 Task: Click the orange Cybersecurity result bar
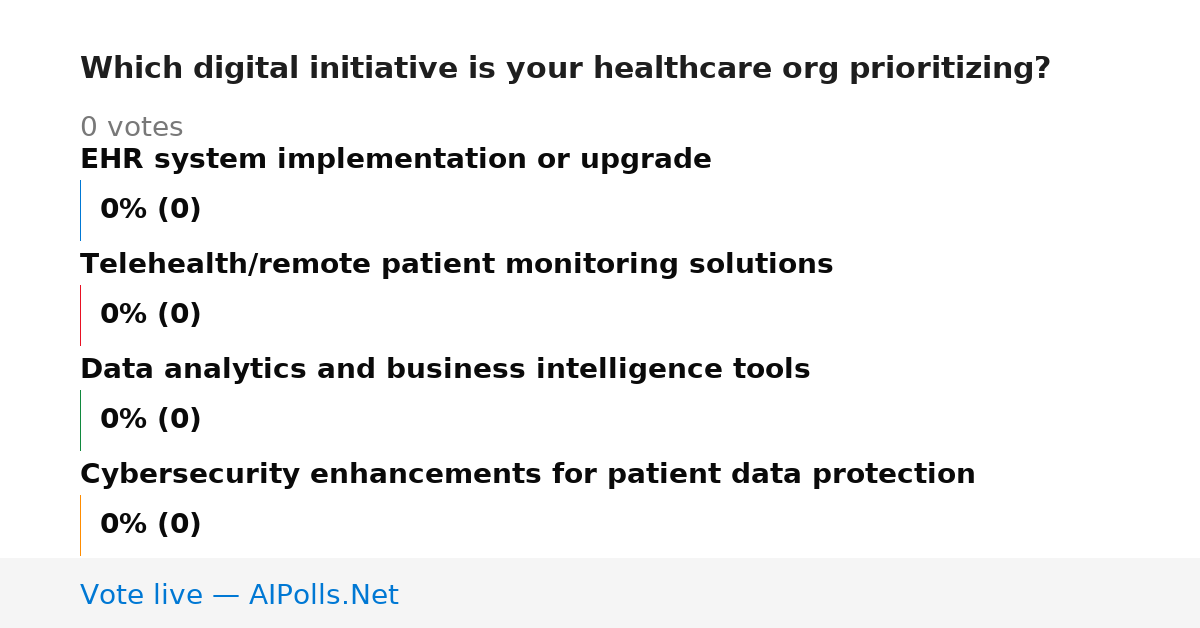pyautogui.click(x=80, y=525)
